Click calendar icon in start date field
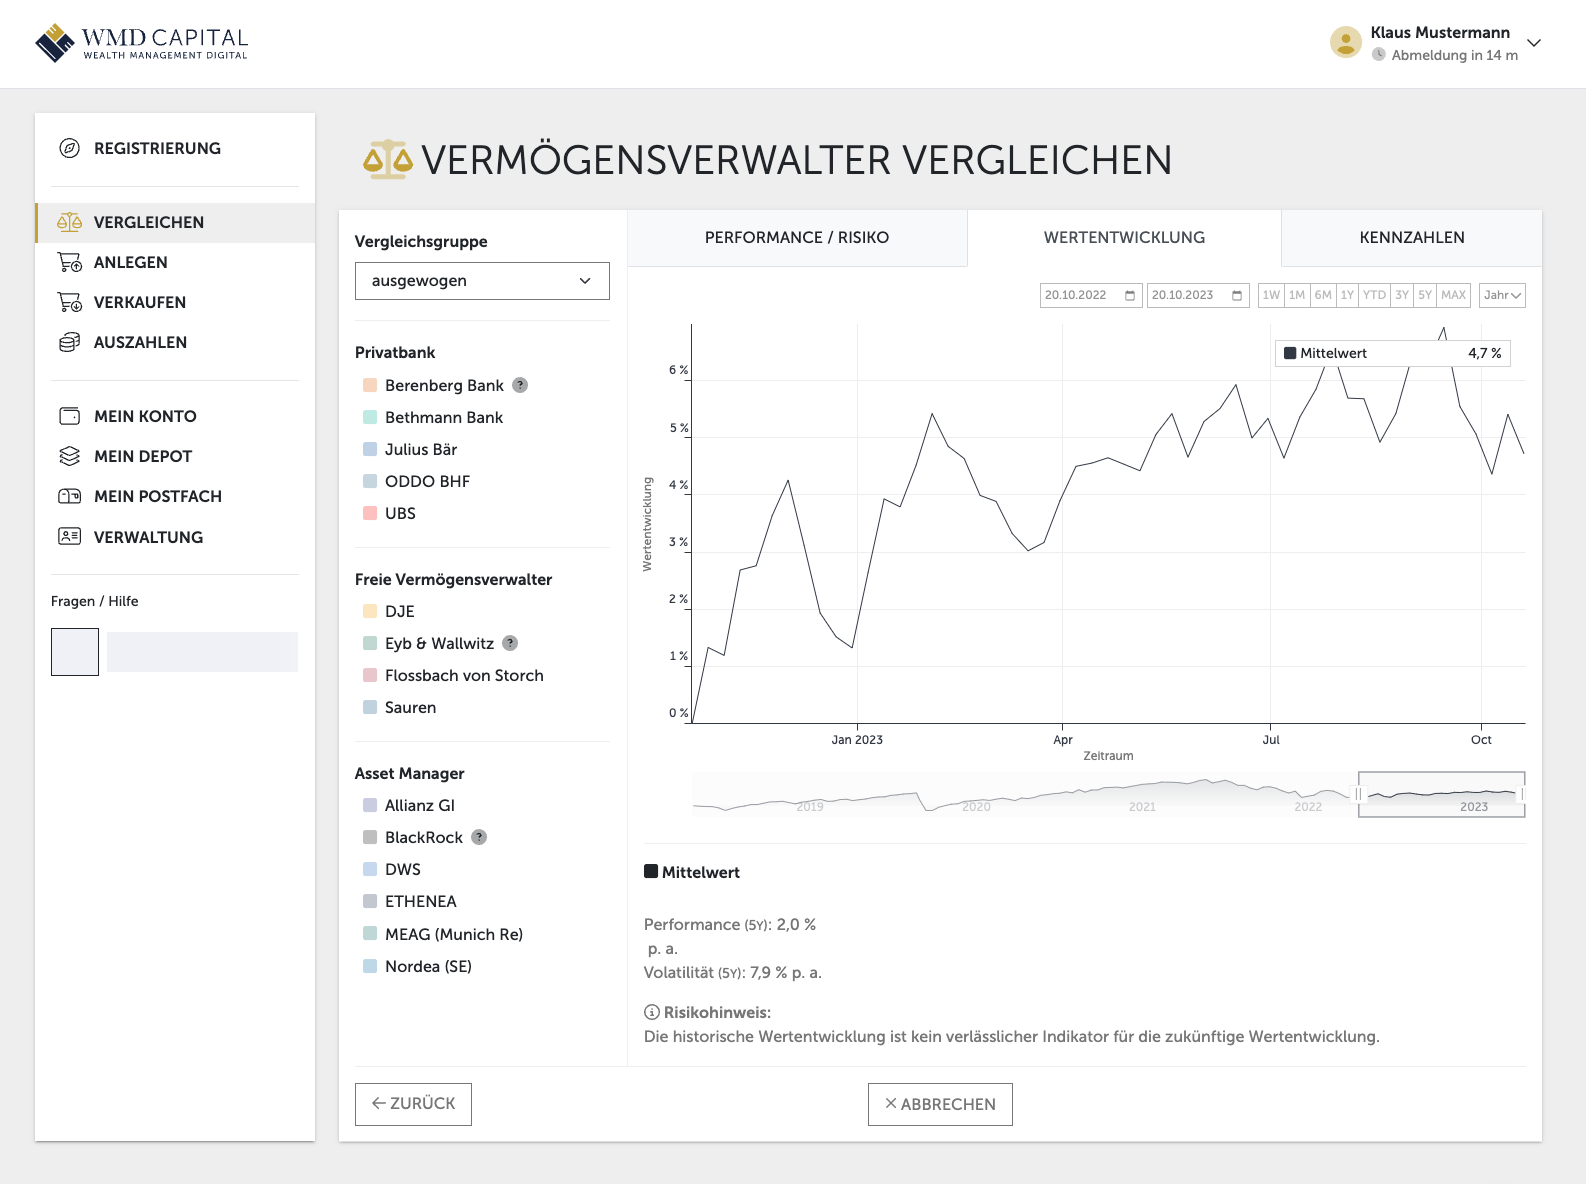Viewport: 1586px width, 1184px height. (x=1130, y=295)
